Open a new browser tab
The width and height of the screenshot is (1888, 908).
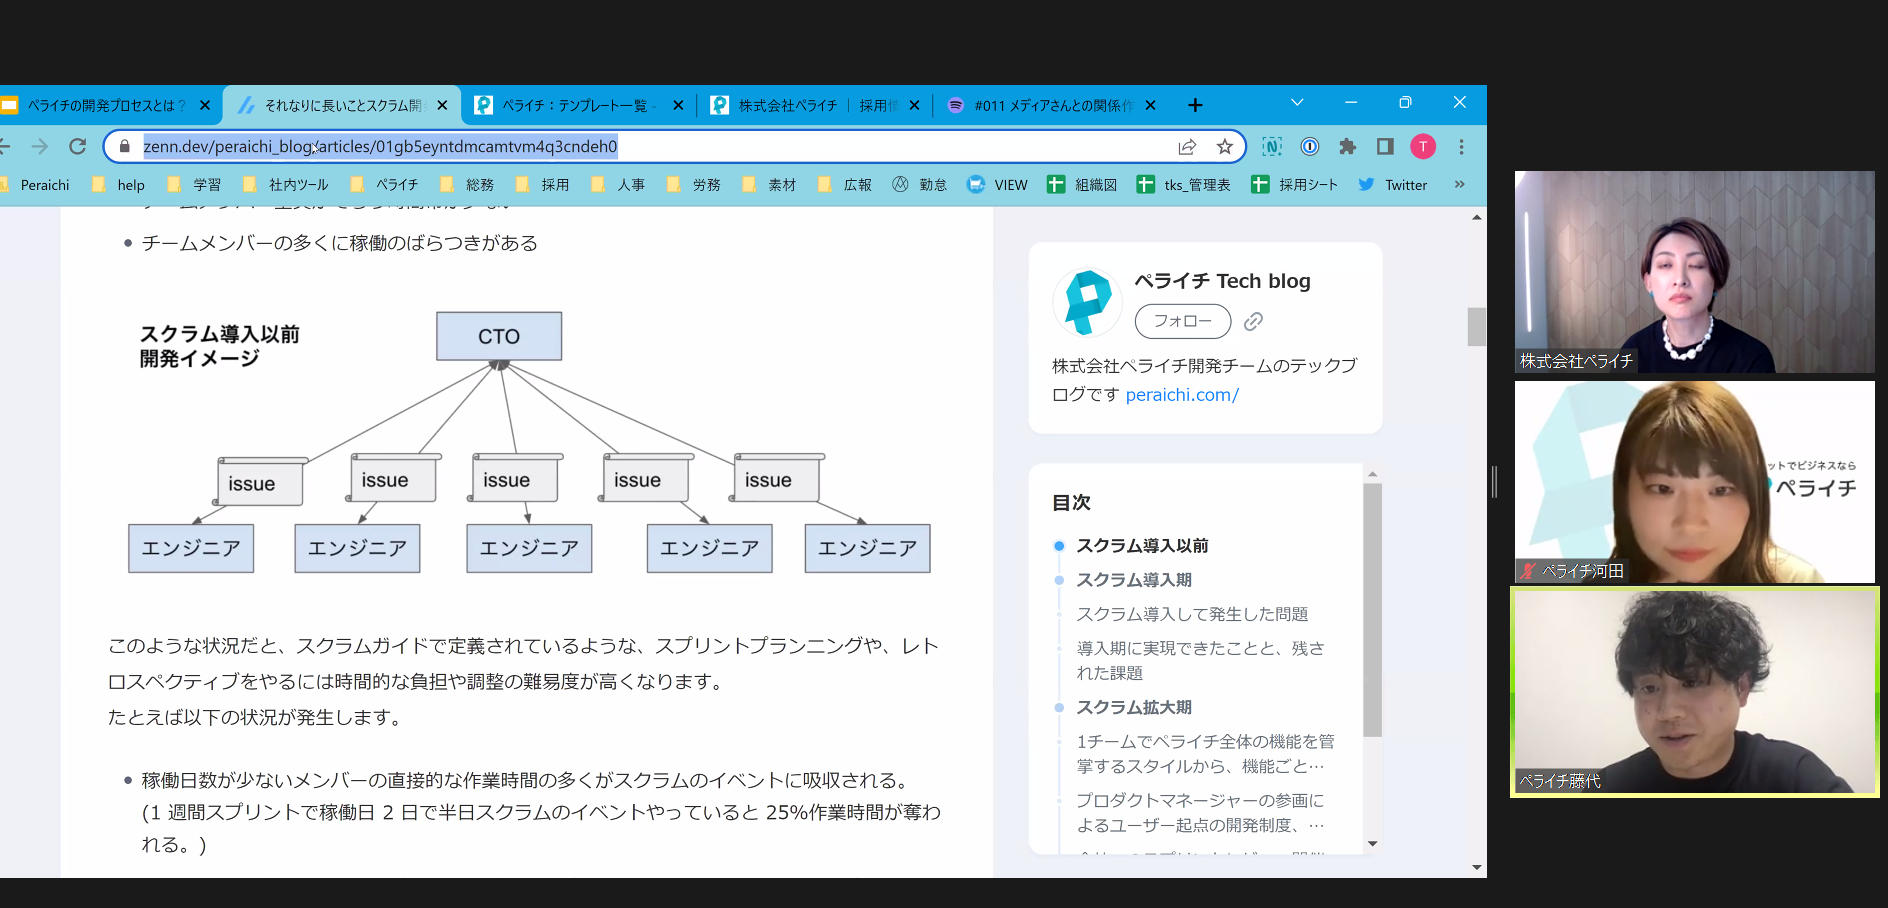tap(1195, 105)
